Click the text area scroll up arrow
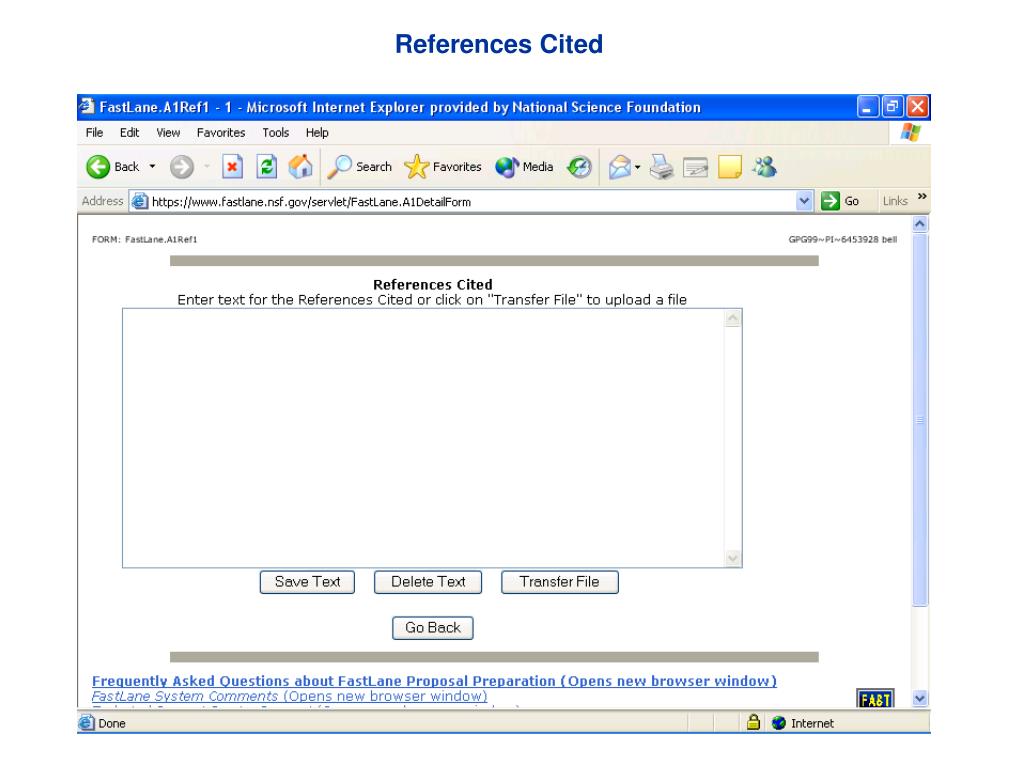The width and height of the screenshot is (1024, 768). coord(733,319)
